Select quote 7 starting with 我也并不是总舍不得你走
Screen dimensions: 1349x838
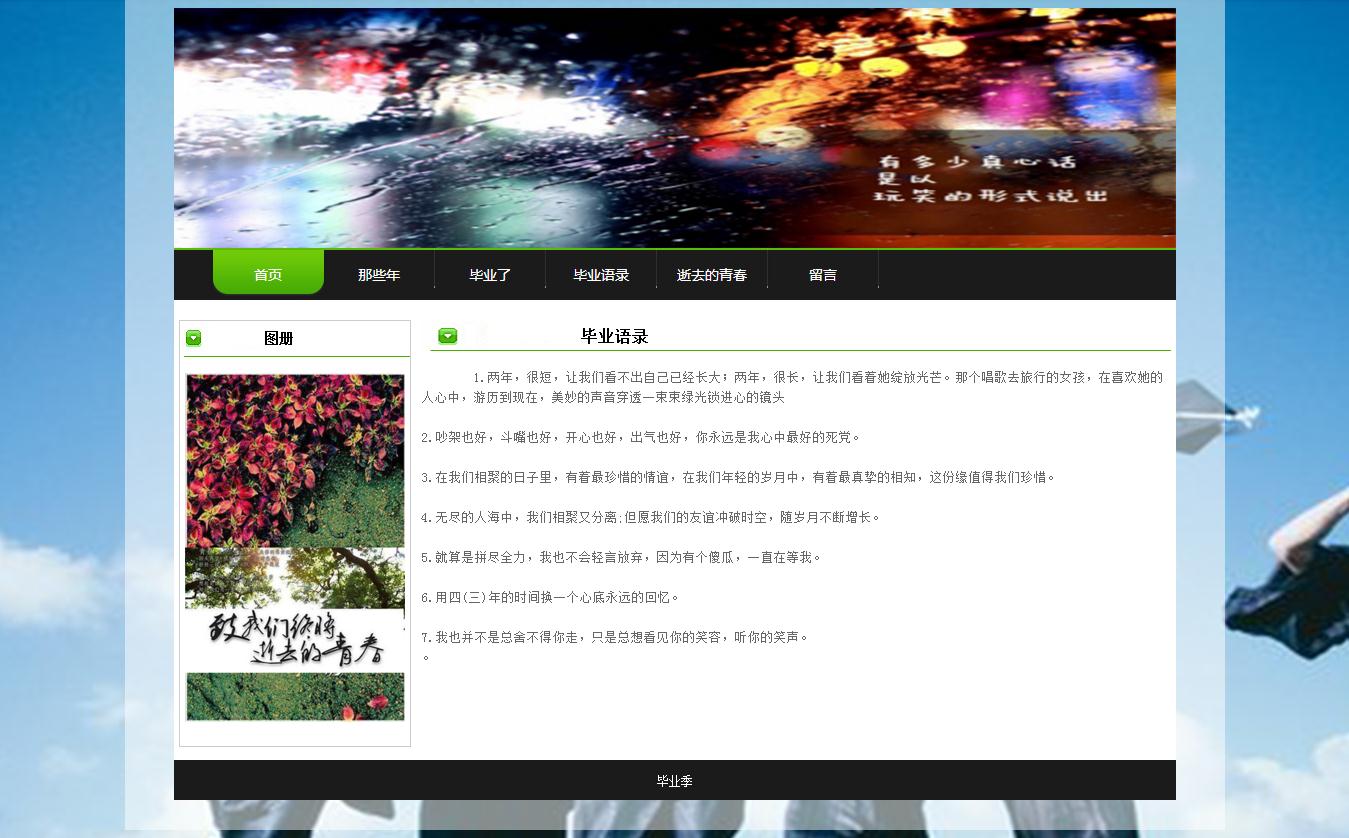pos(614,637)
